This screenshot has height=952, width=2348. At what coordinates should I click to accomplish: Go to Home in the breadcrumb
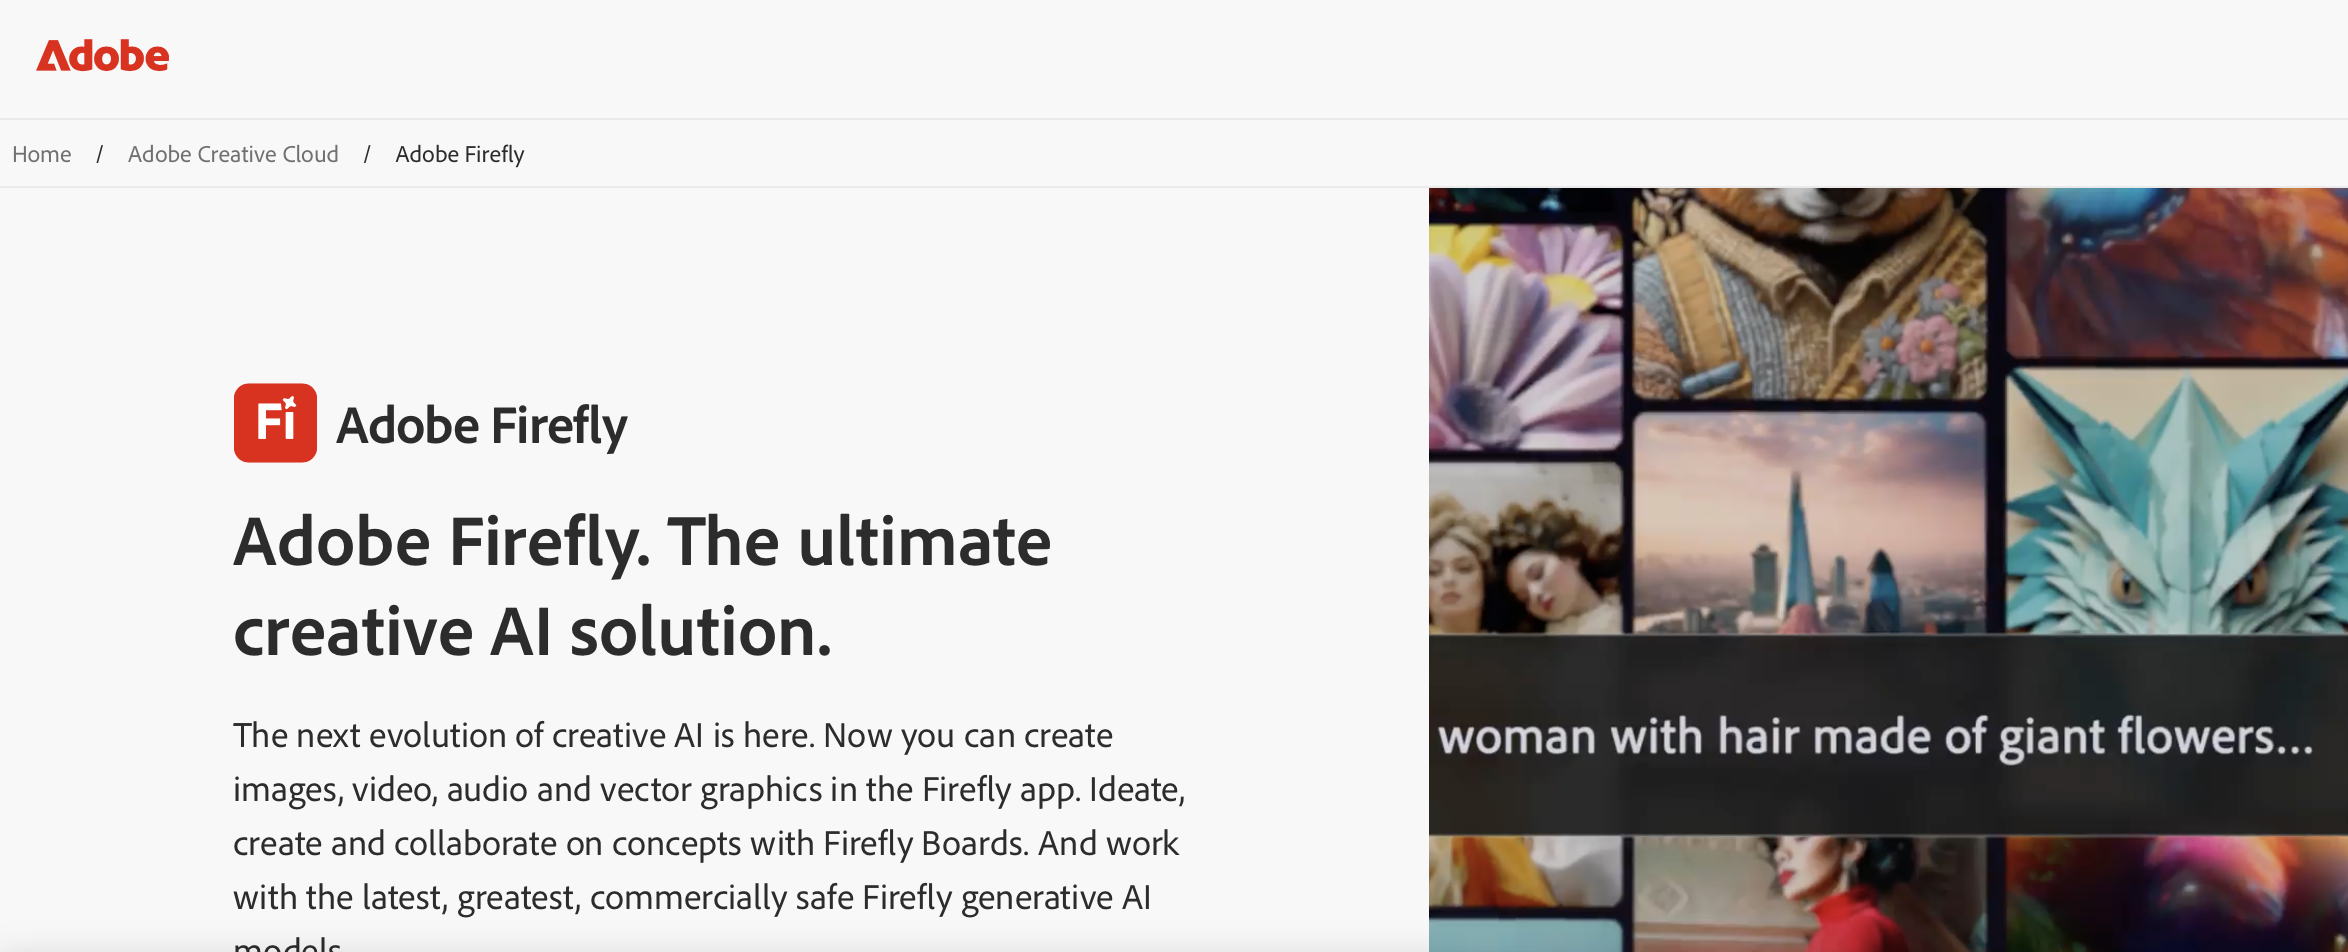42,154
